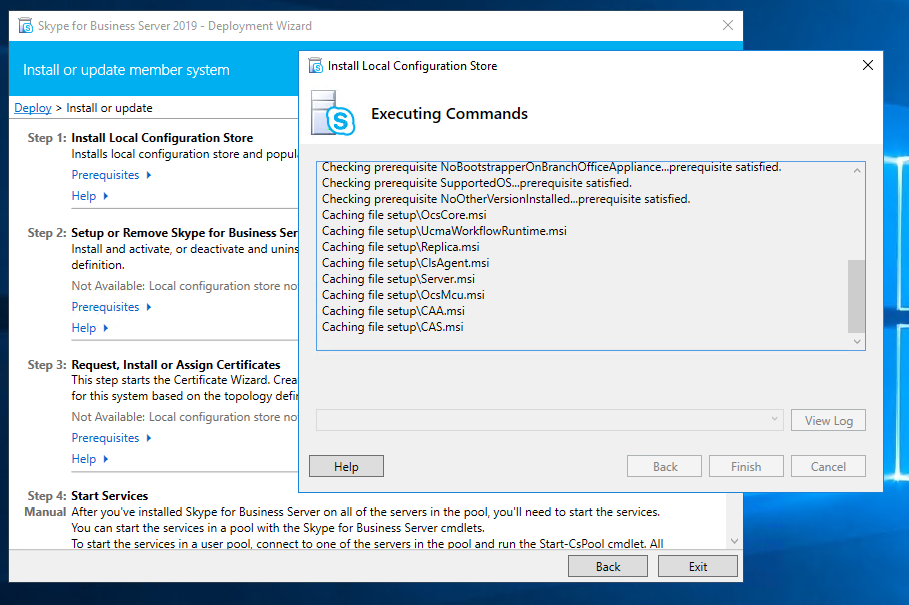
Task: Click the Deployment Wizard's bottom Back button
Action: (608, 566)
